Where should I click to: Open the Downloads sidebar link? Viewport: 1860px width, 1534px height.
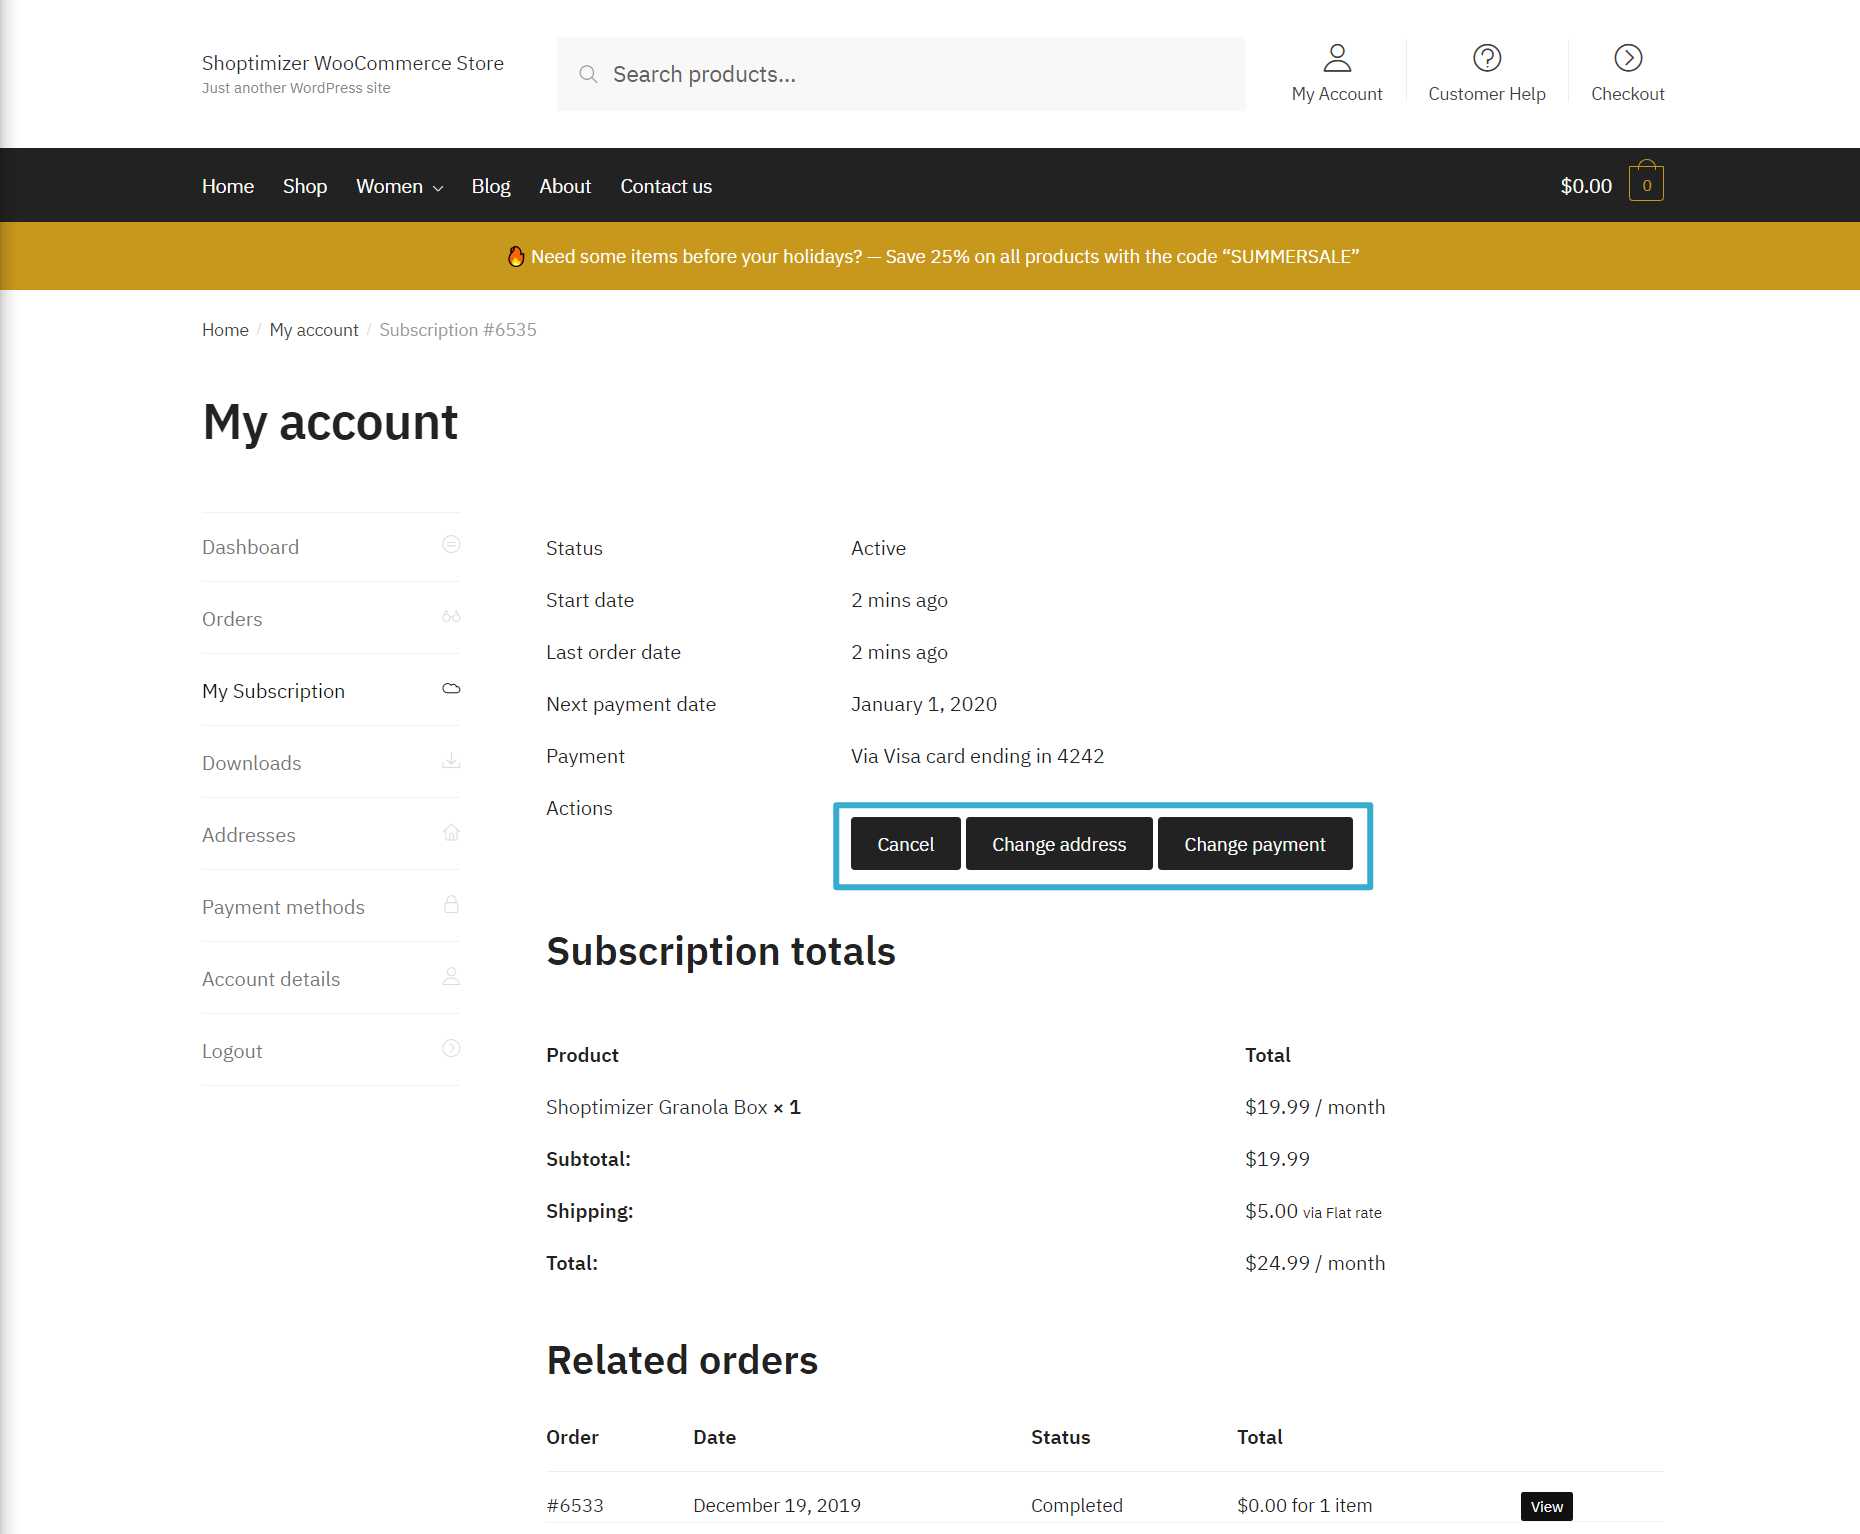click(x=251, y=763)
